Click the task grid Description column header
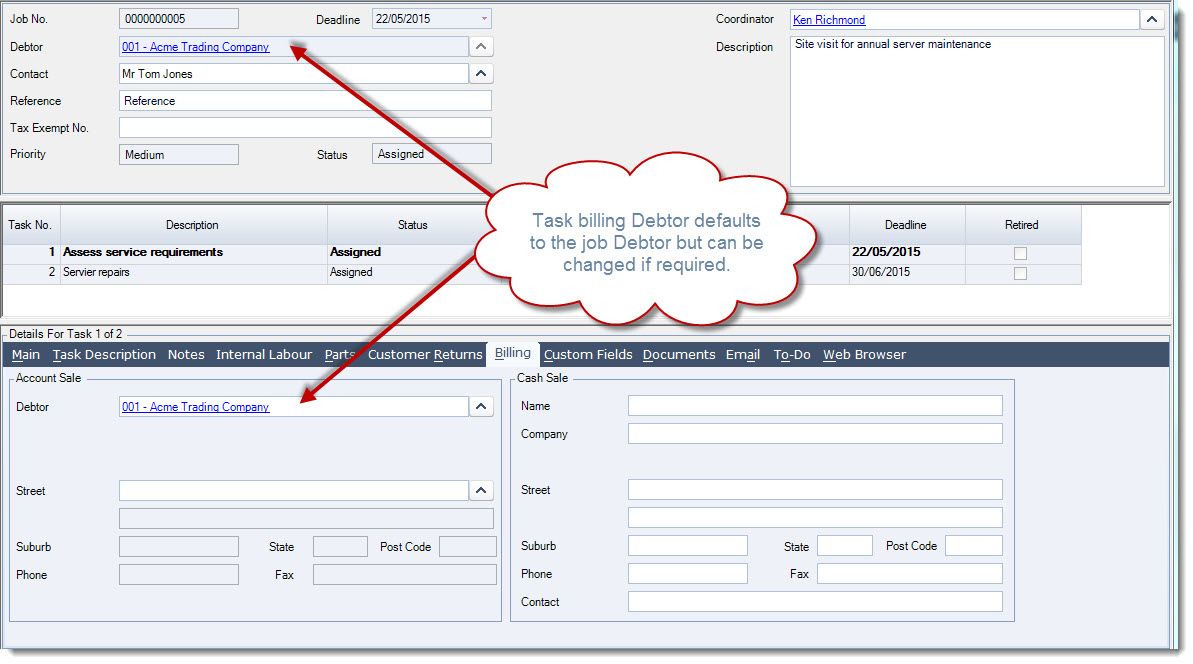The height and width of the screenshot is (664, 1193). [193, 225]
